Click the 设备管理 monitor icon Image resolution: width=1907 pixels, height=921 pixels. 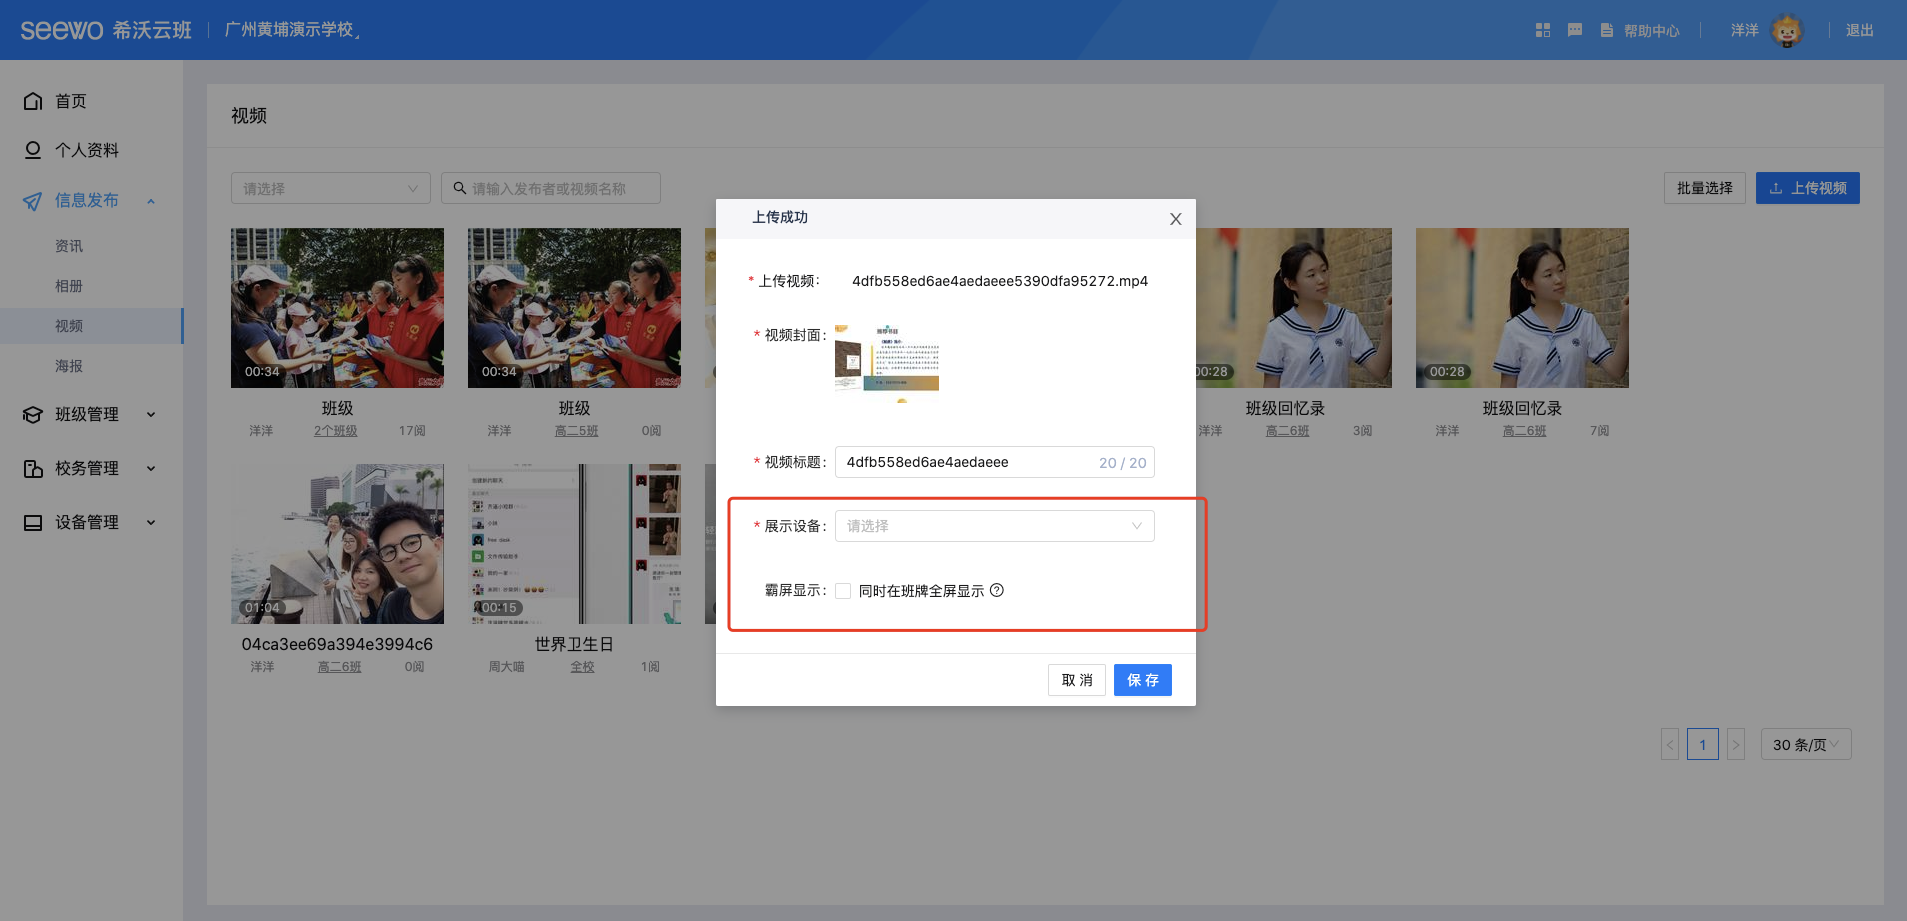coord(33,522)
